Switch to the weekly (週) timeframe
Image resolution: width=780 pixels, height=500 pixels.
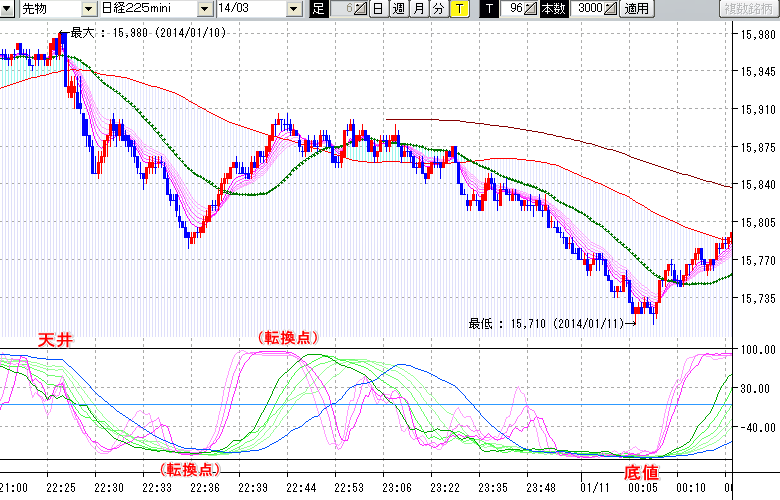point(397,9)
